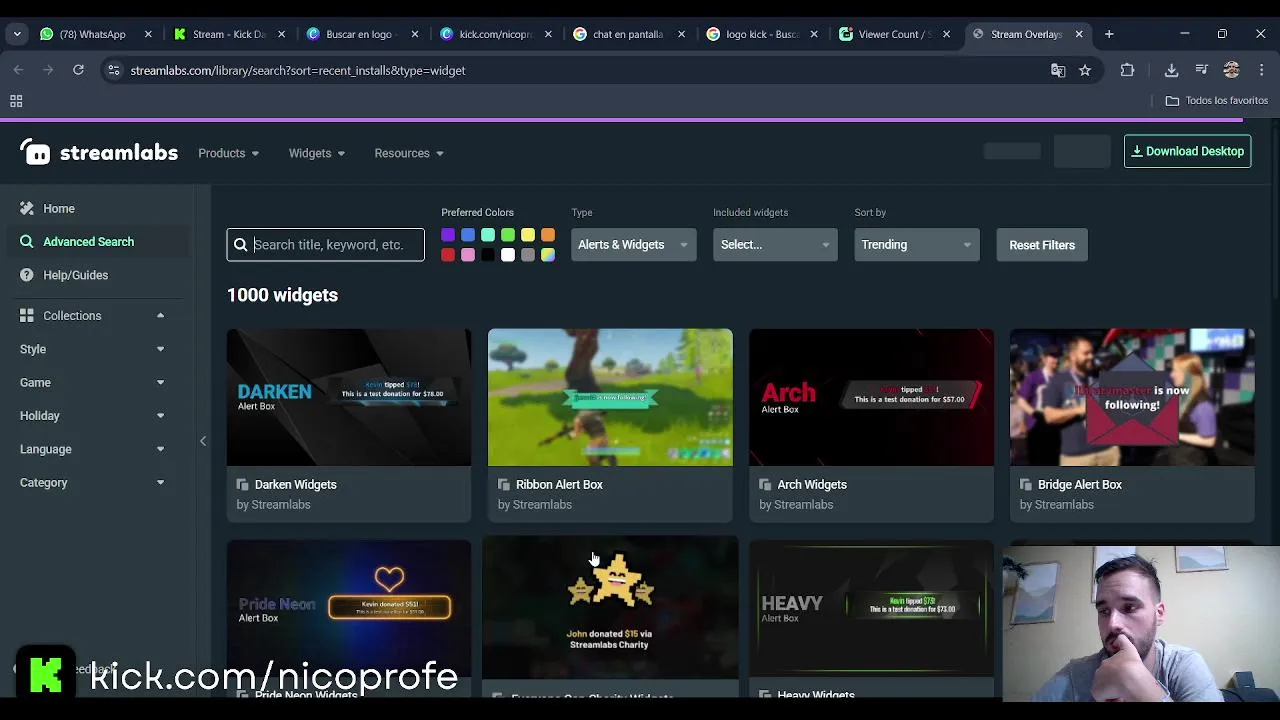Open the Sort by Trending dropdown
Viewport: 1280px width, 720px height.
916,245
